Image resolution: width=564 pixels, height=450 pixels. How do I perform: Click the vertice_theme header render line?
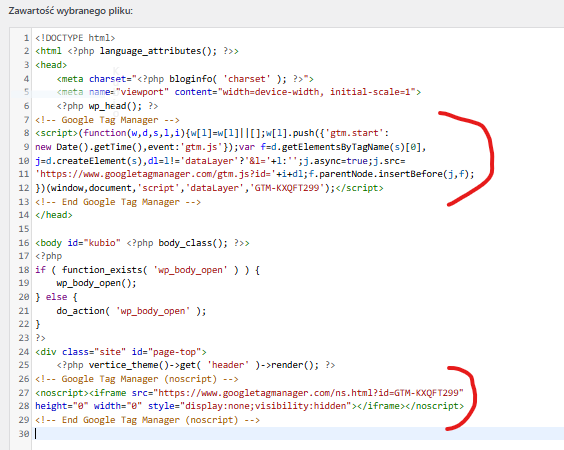pos(196,365)
